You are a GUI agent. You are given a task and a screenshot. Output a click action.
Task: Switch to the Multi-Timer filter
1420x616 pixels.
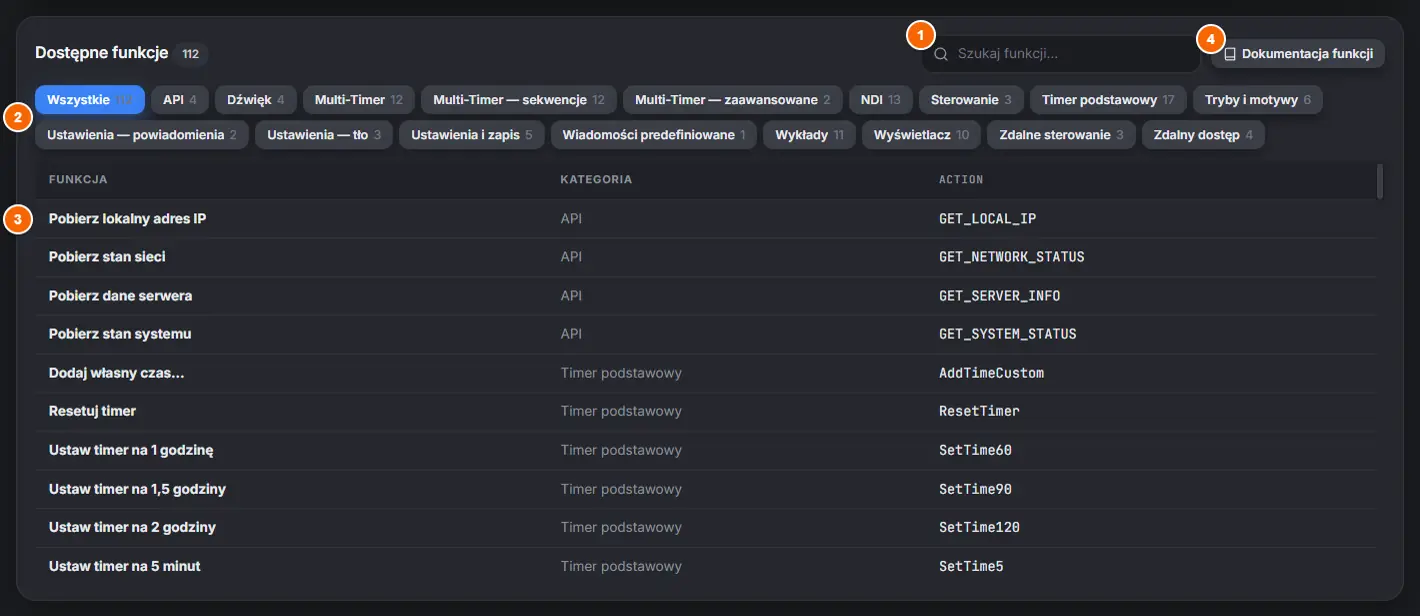coord(359,100)
